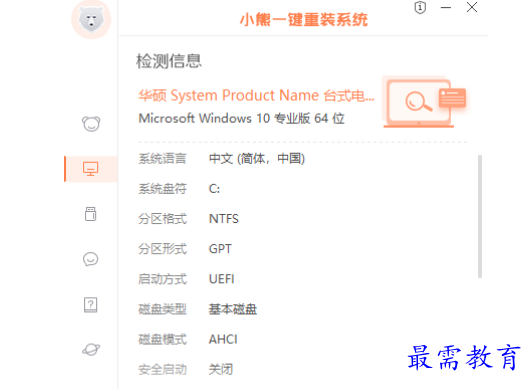The width and height of the screenshot is (529, 389).
Task: Click the 磁盘模式 label
Action: click(162, 339)
